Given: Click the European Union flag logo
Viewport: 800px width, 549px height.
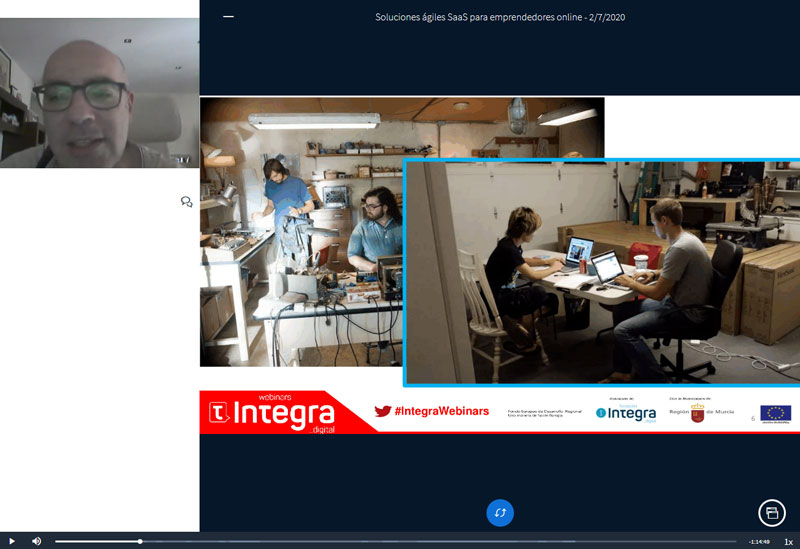Looking at the screenshot, I should click(x=775, y=412).
